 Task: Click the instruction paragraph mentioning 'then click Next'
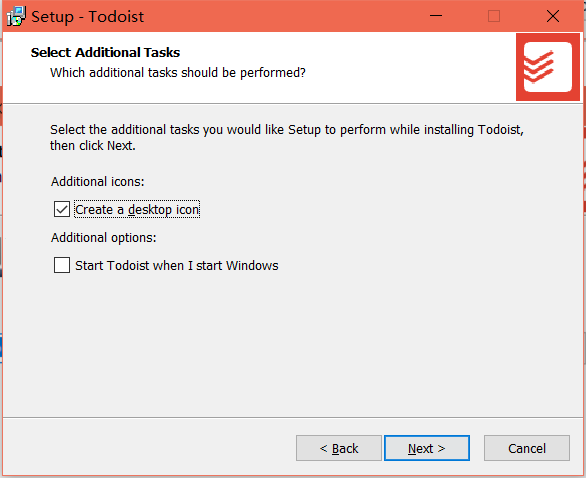[287, 137]
